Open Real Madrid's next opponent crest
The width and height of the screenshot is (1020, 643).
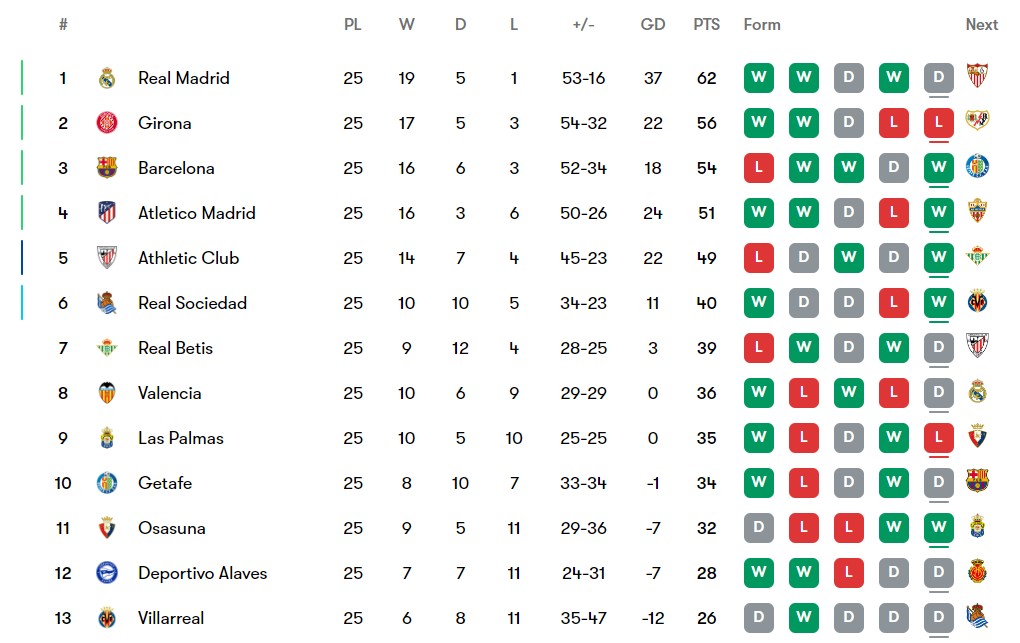(x=977, y=75)
